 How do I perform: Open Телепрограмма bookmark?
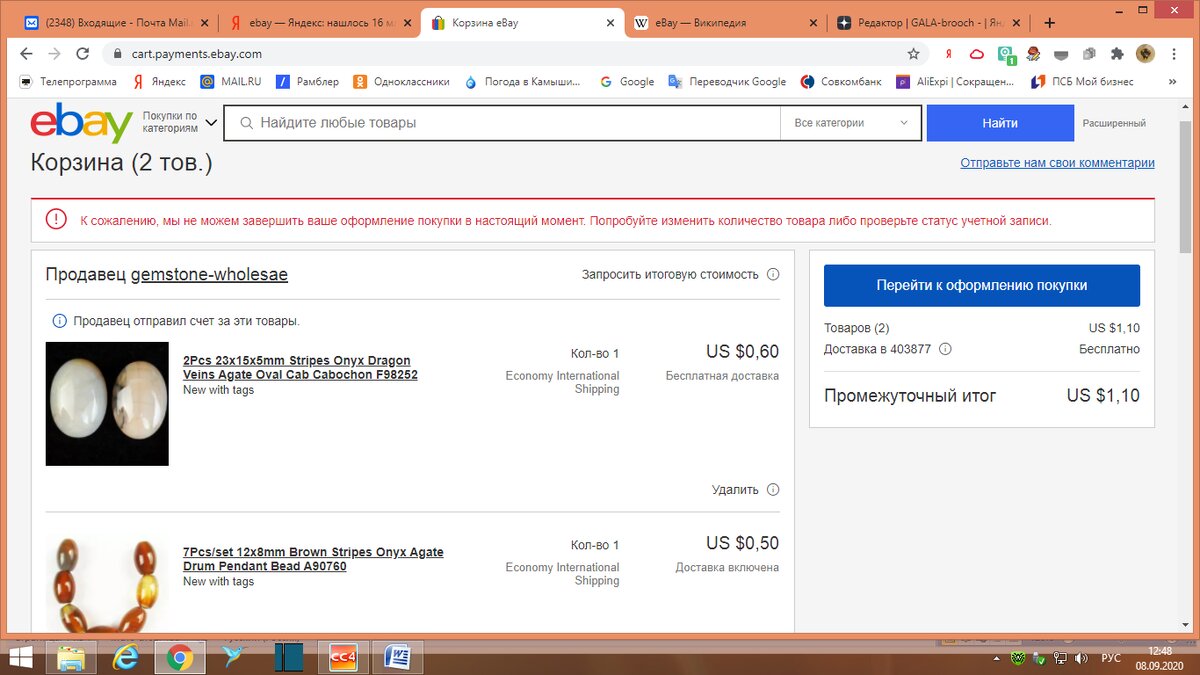click(x=69, y=82)
